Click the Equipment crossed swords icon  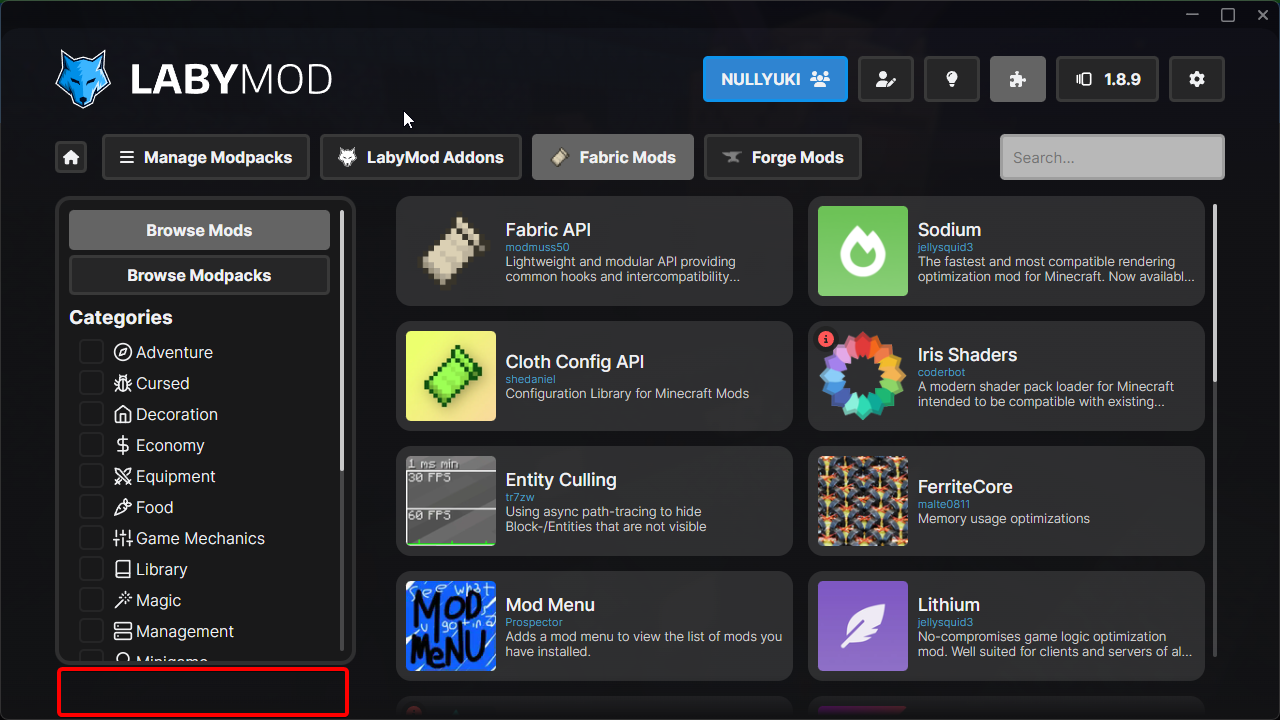point(123,476)
